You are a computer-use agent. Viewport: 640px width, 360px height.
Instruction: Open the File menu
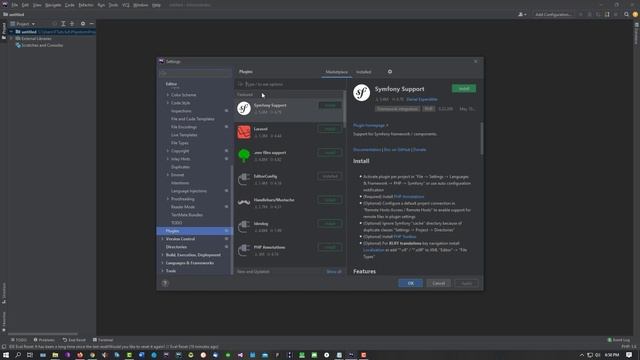pos(15,5)
